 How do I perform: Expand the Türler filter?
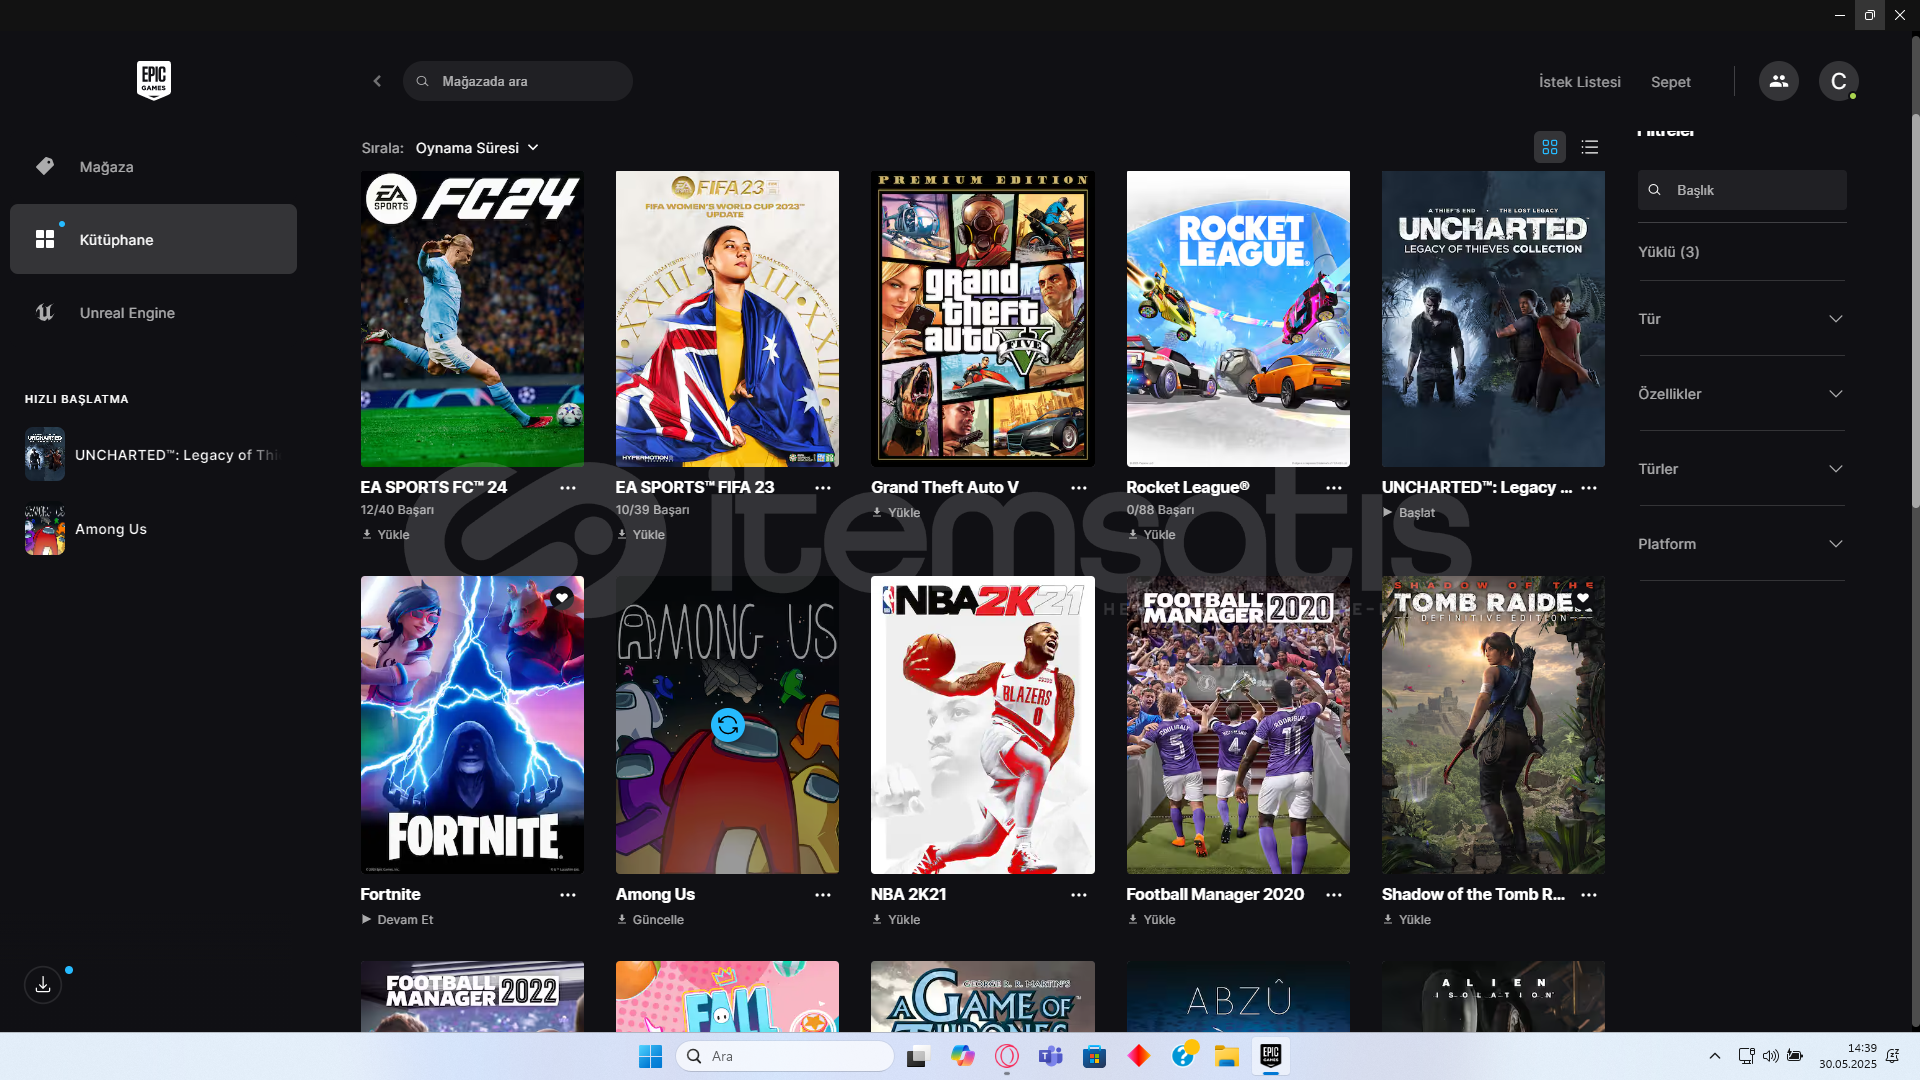click(x=1741, y=469)
